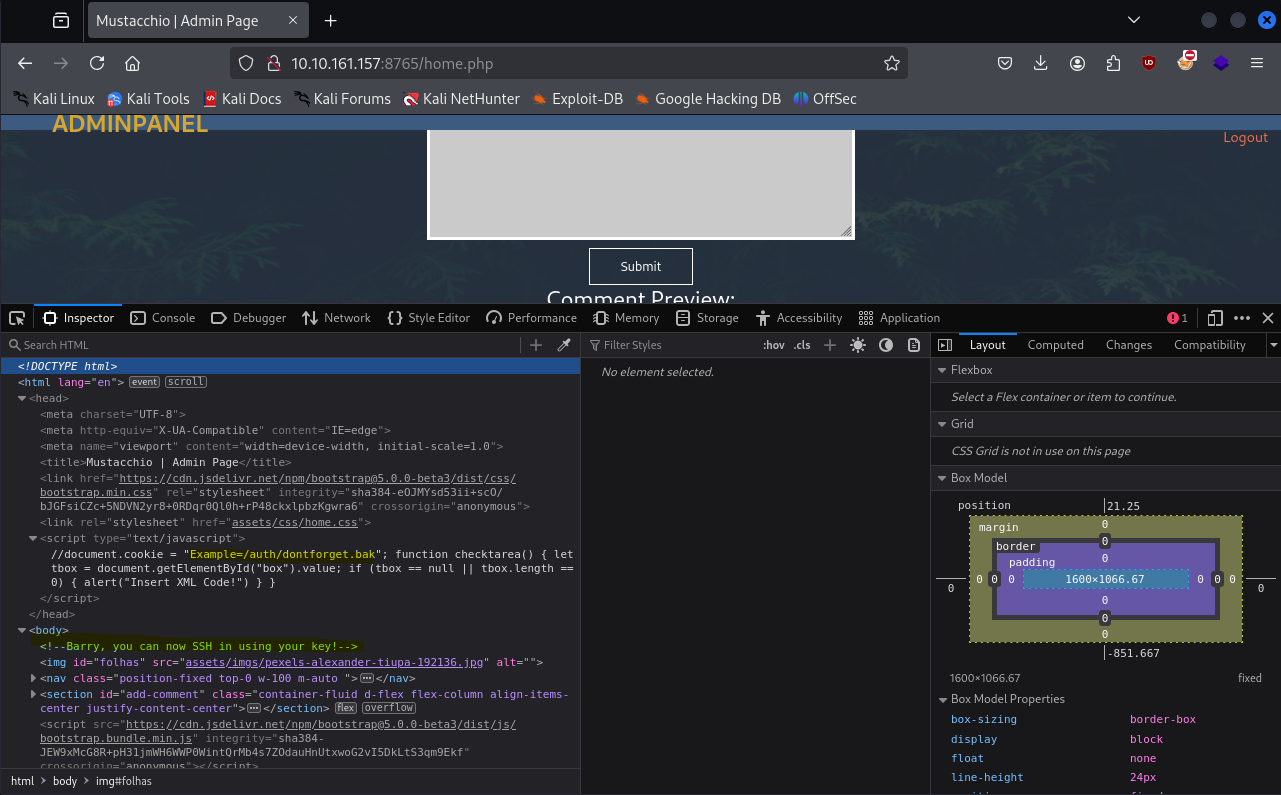Screen dimensions: 1281x795
Task: Expand the add-comment section node
Action: click(34, 694)
